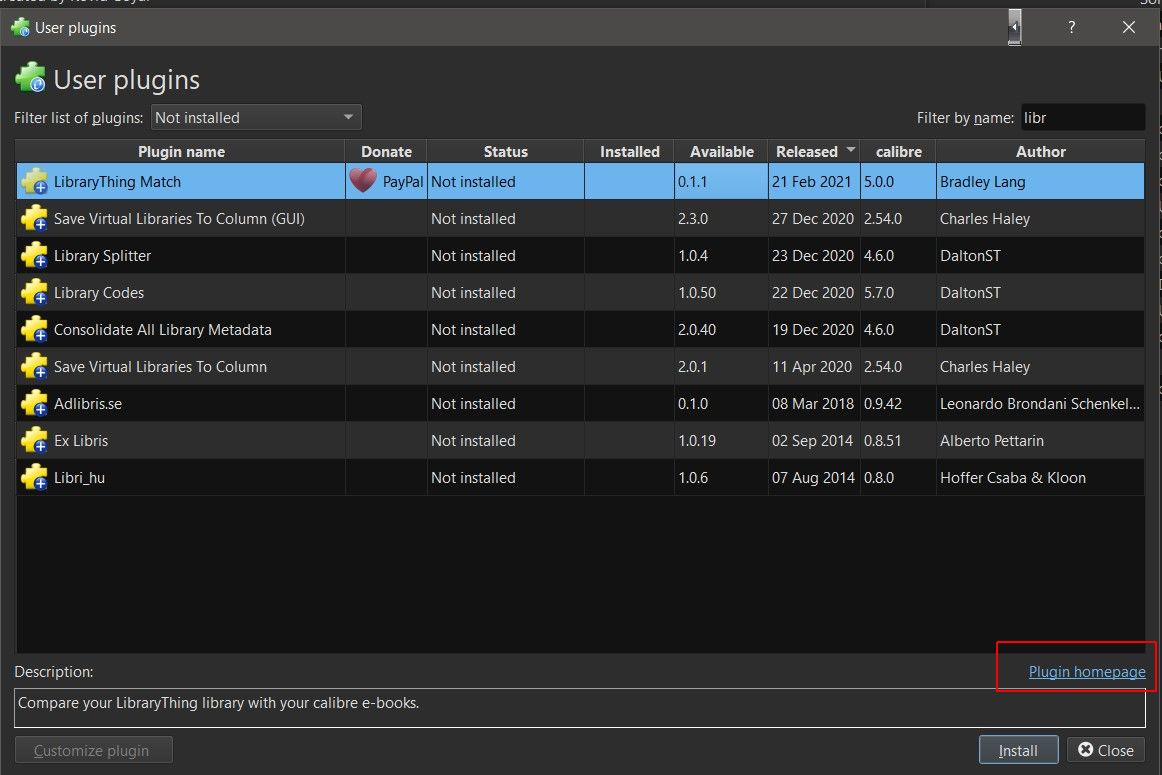
Task: Sort by the Installed column header
Action: (629, 152)
